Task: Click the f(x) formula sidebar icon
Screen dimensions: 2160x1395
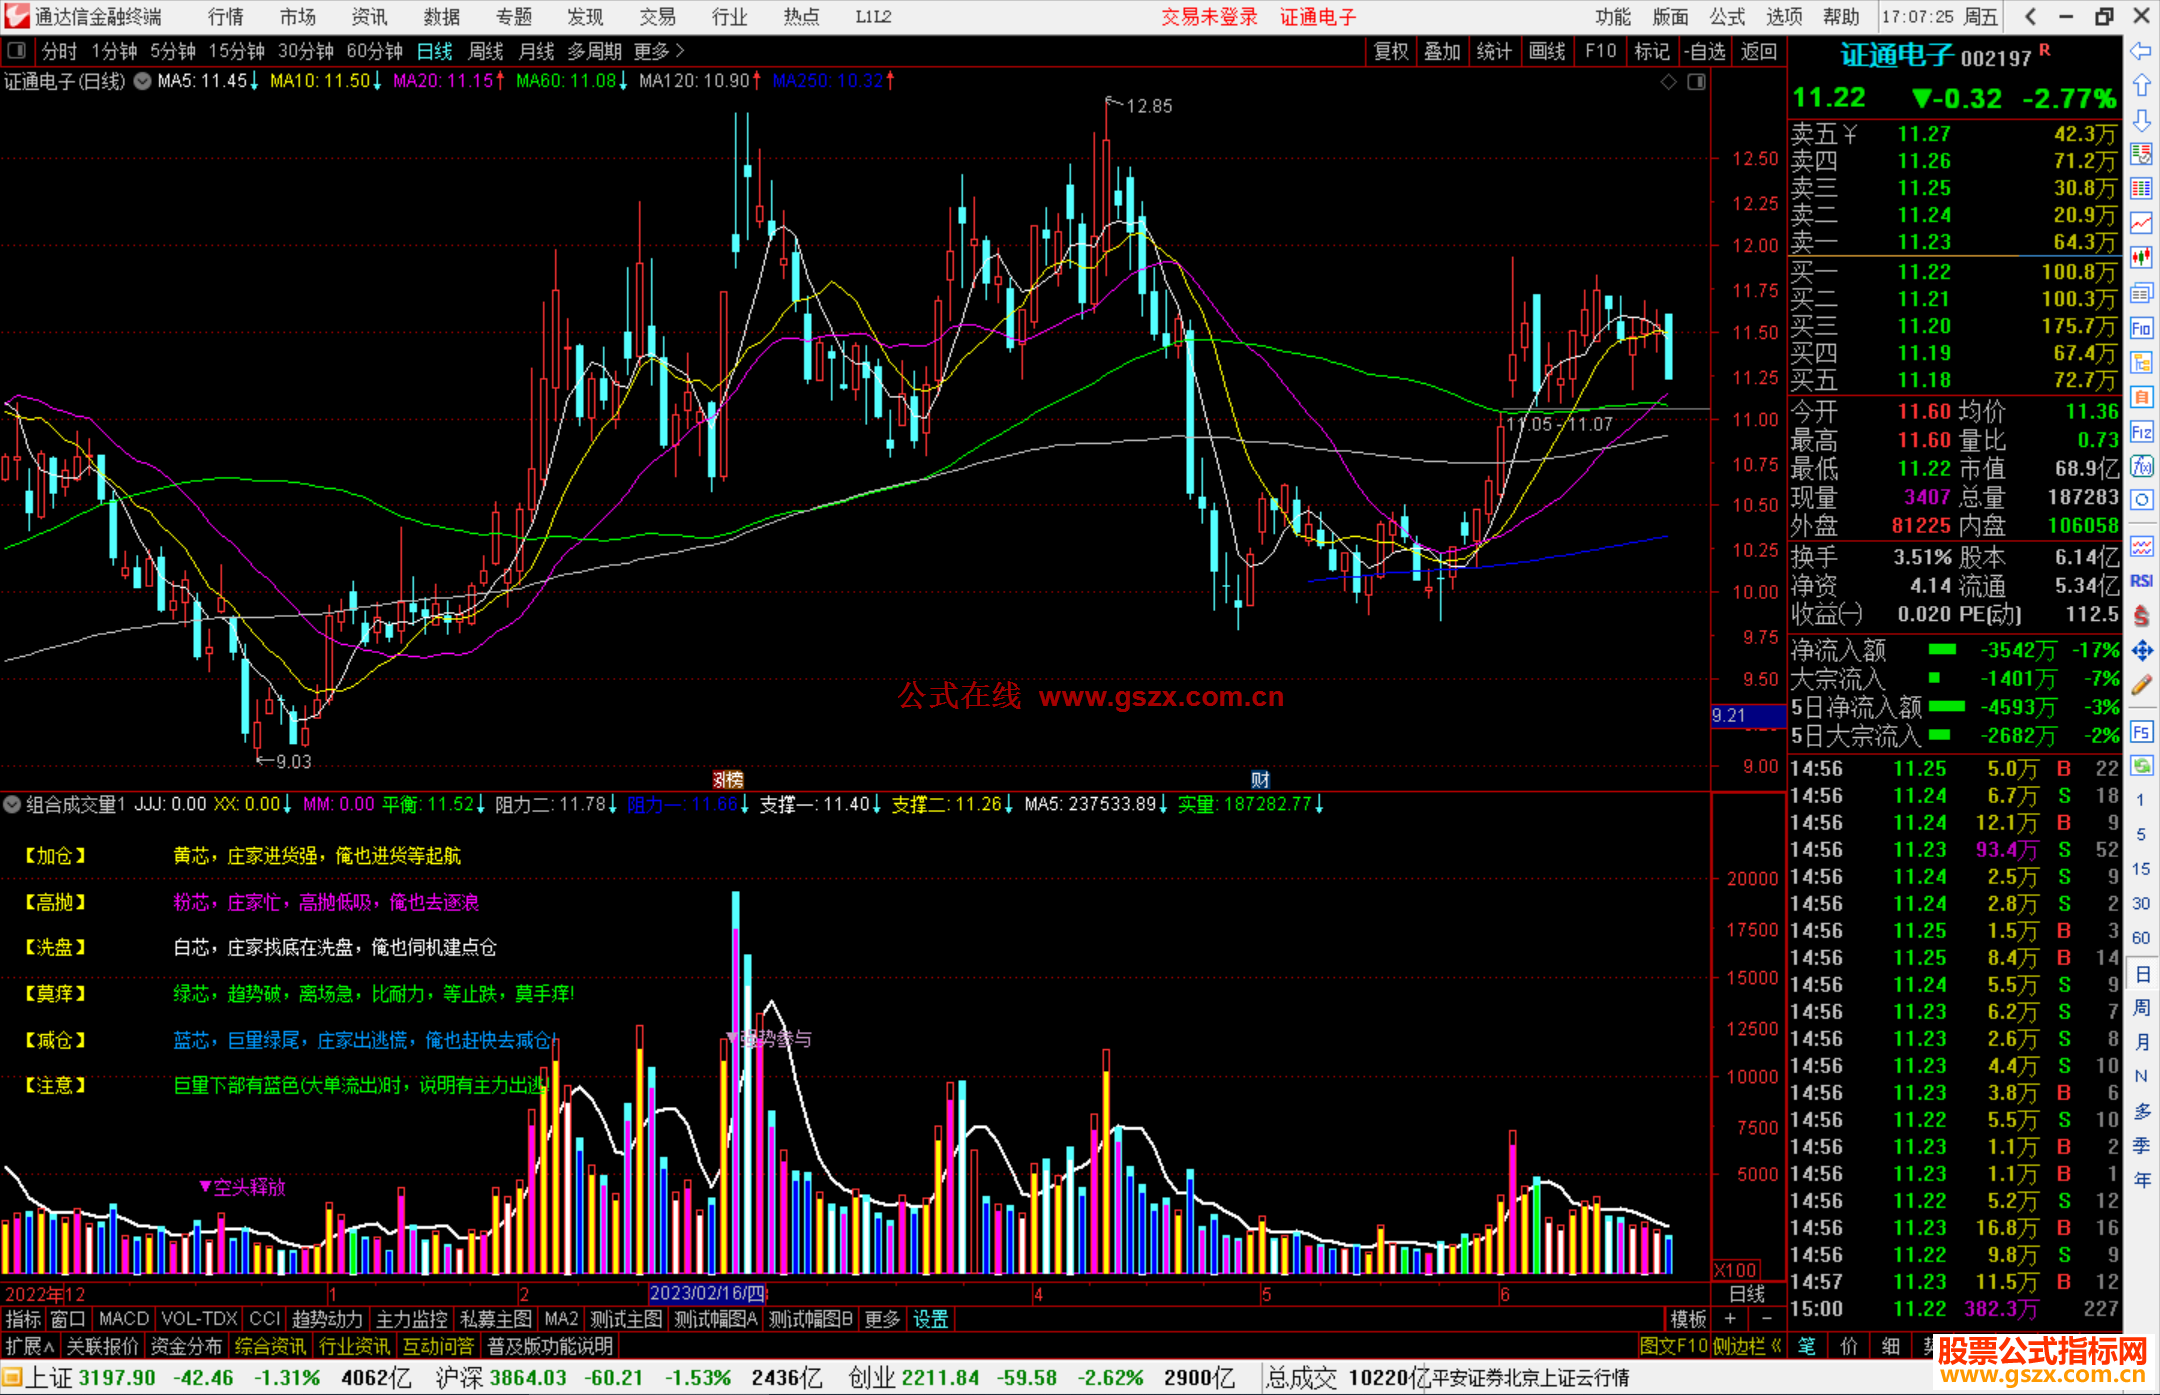Action: coord(2141,467)
